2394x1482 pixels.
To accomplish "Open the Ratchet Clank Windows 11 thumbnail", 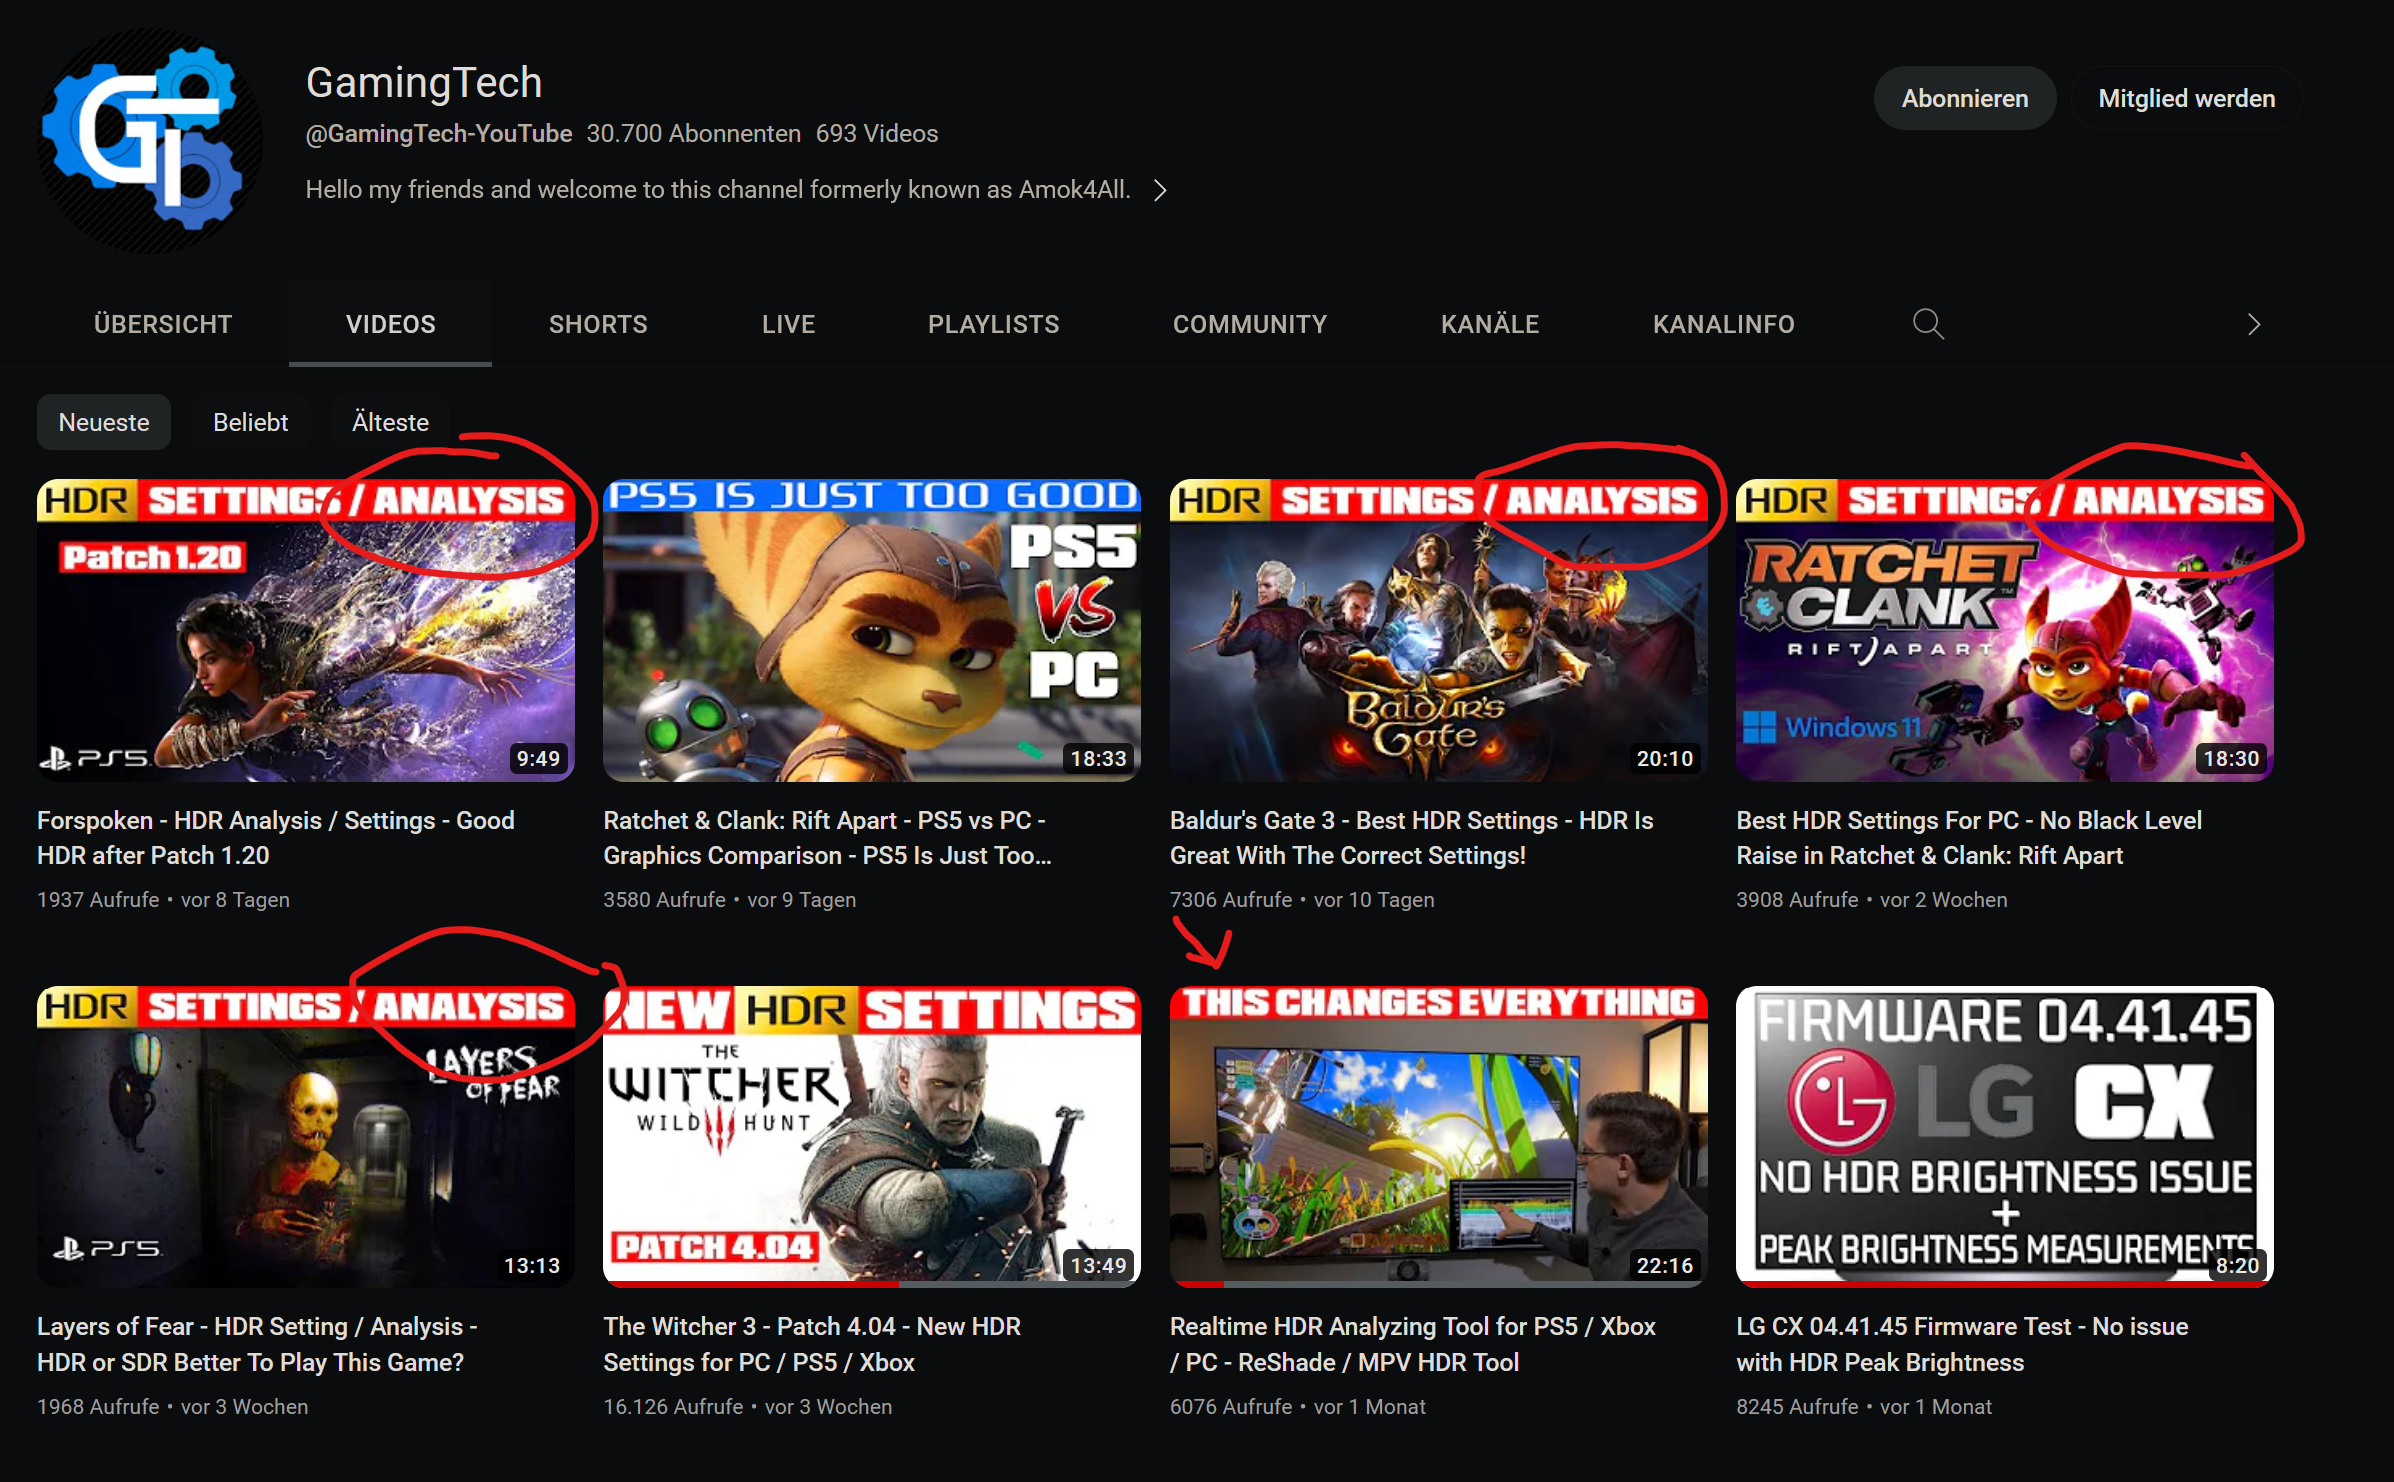I will 2005,630.
